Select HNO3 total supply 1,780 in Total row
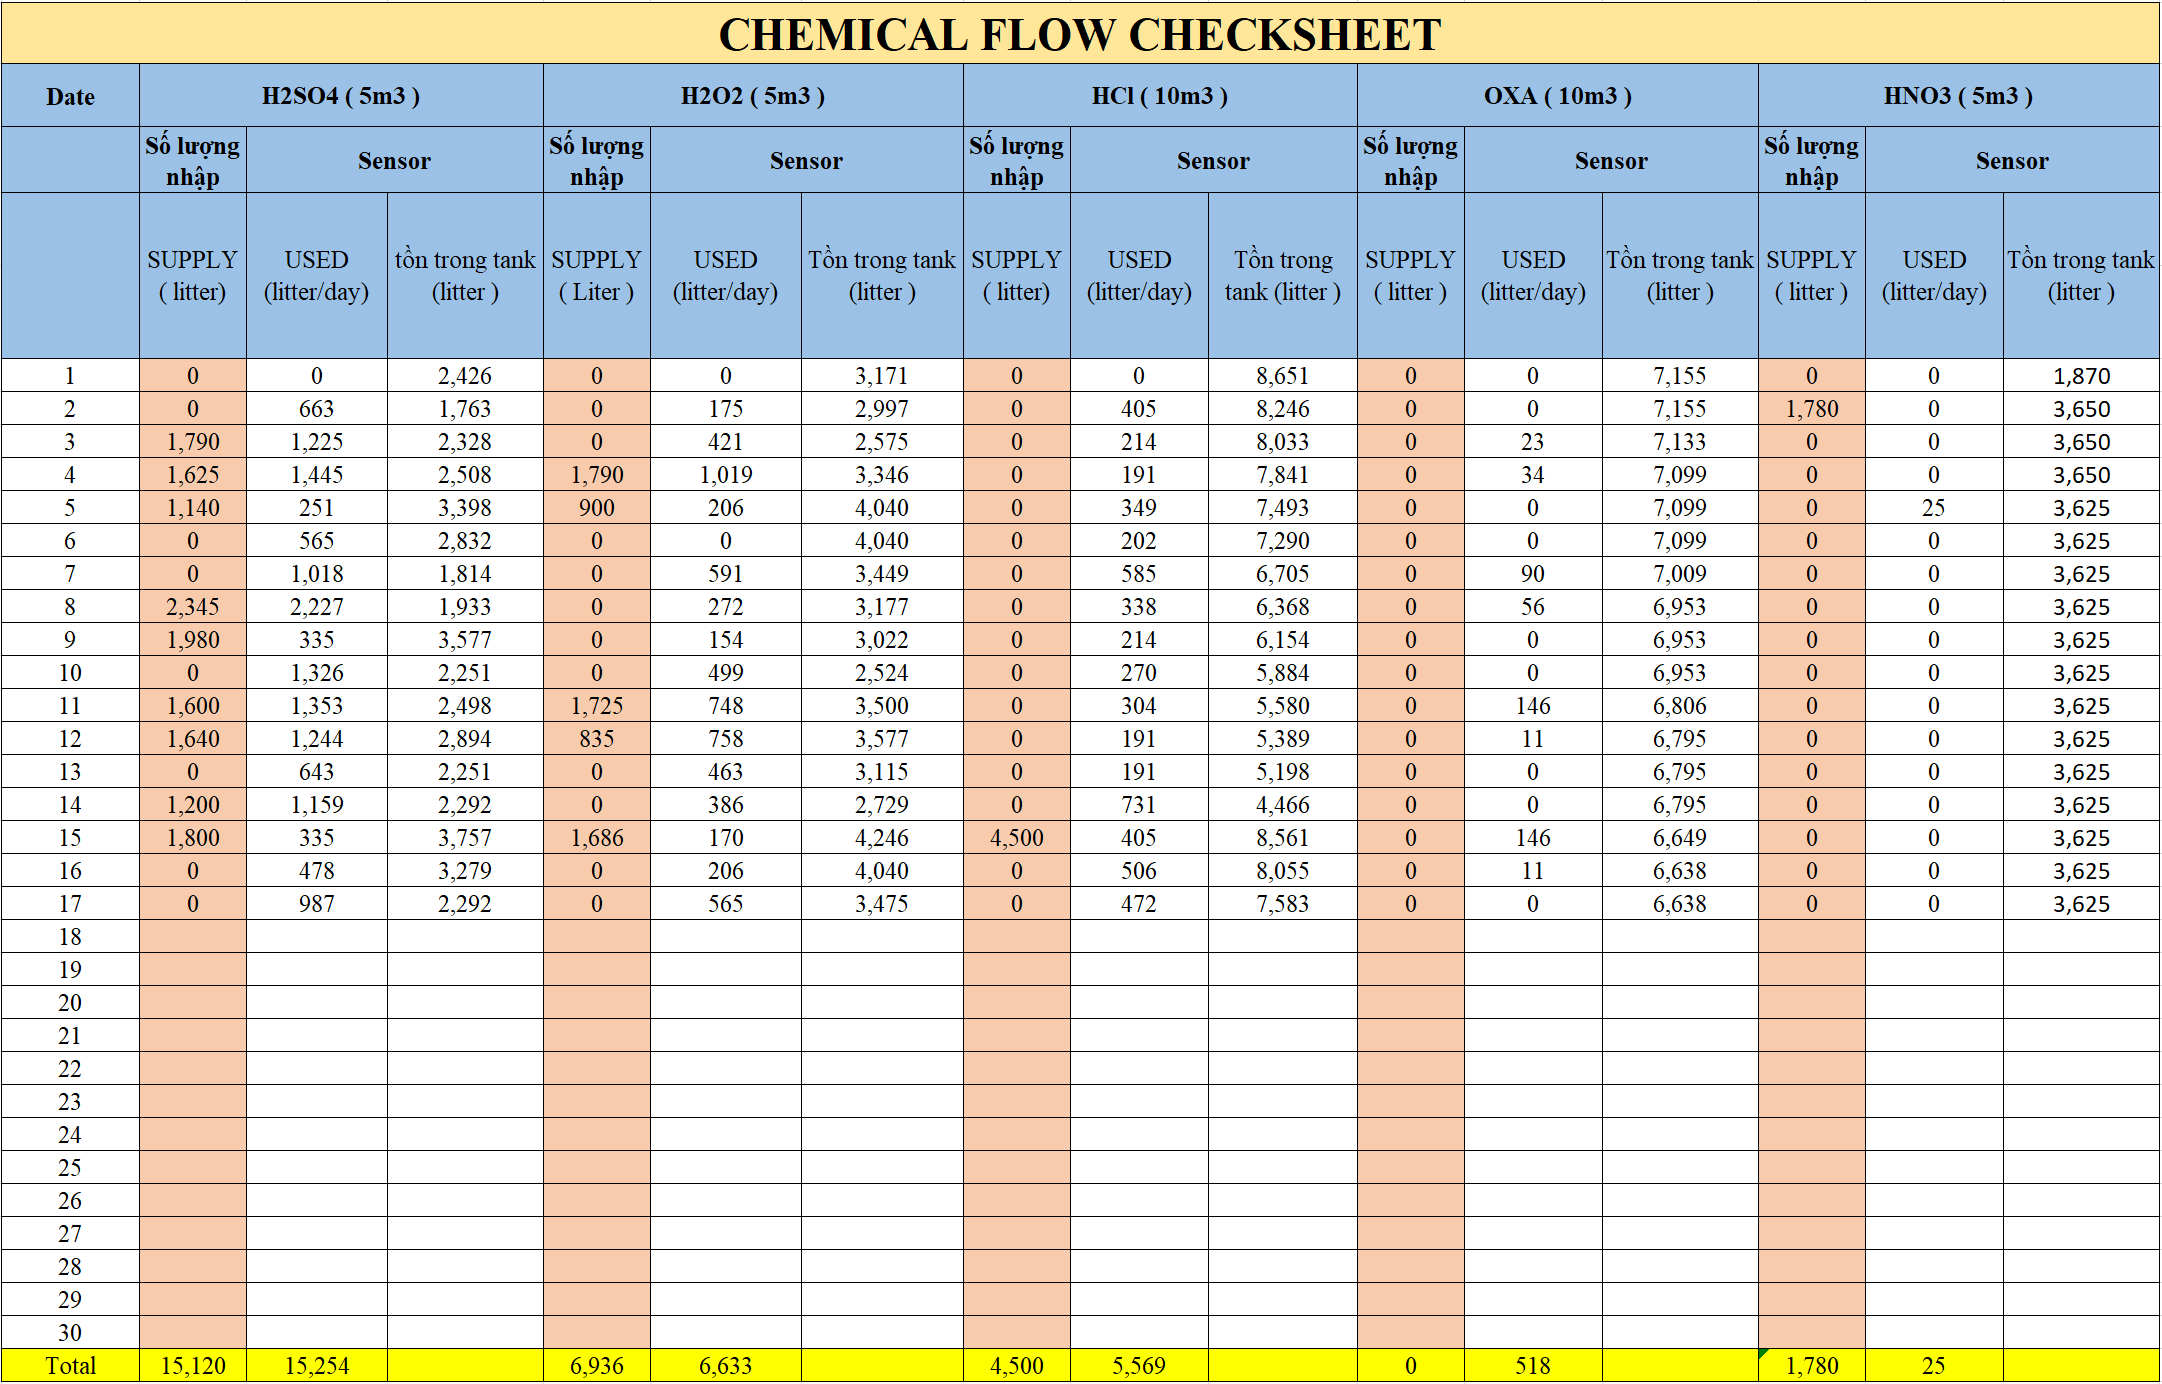 (x=1812, y=1366)
